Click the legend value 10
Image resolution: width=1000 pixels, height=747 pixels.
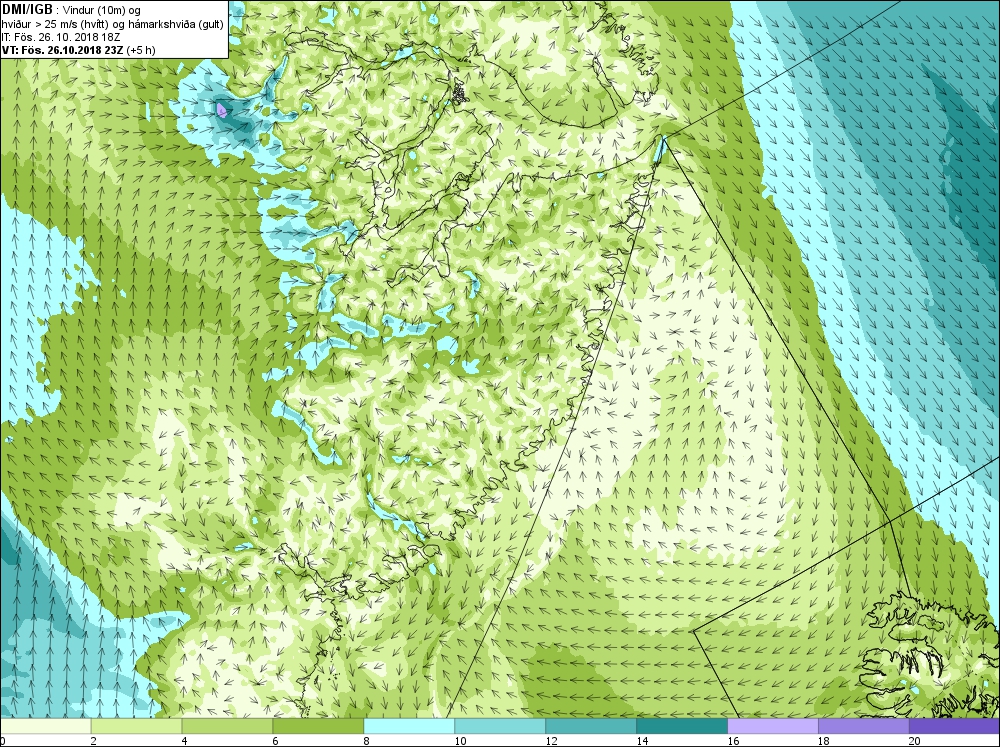[x=460, y=741]
